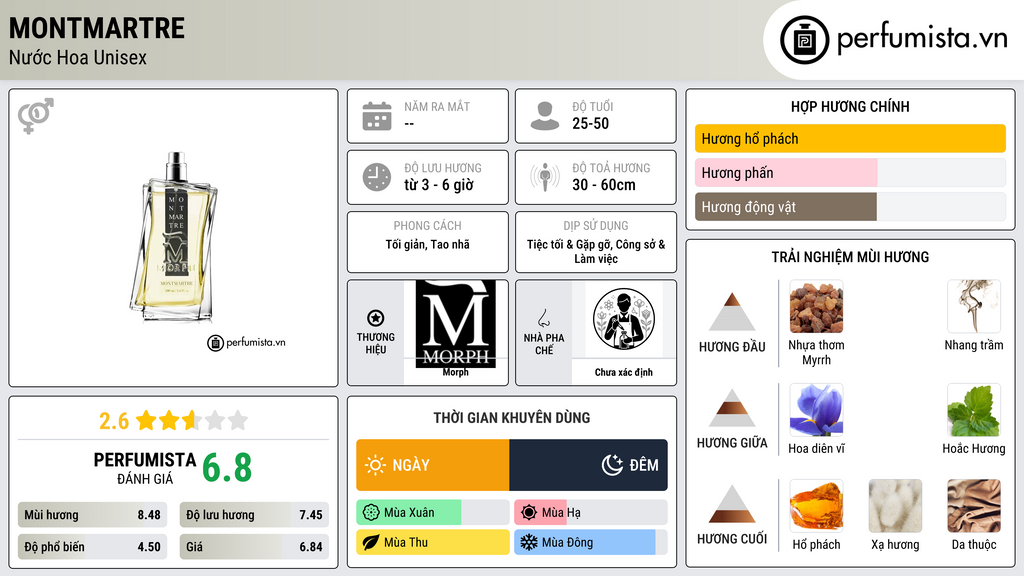Click the sun icon for Mùa Hạ
Screen dimensions: 1024x576
click(x=529, y=513)
